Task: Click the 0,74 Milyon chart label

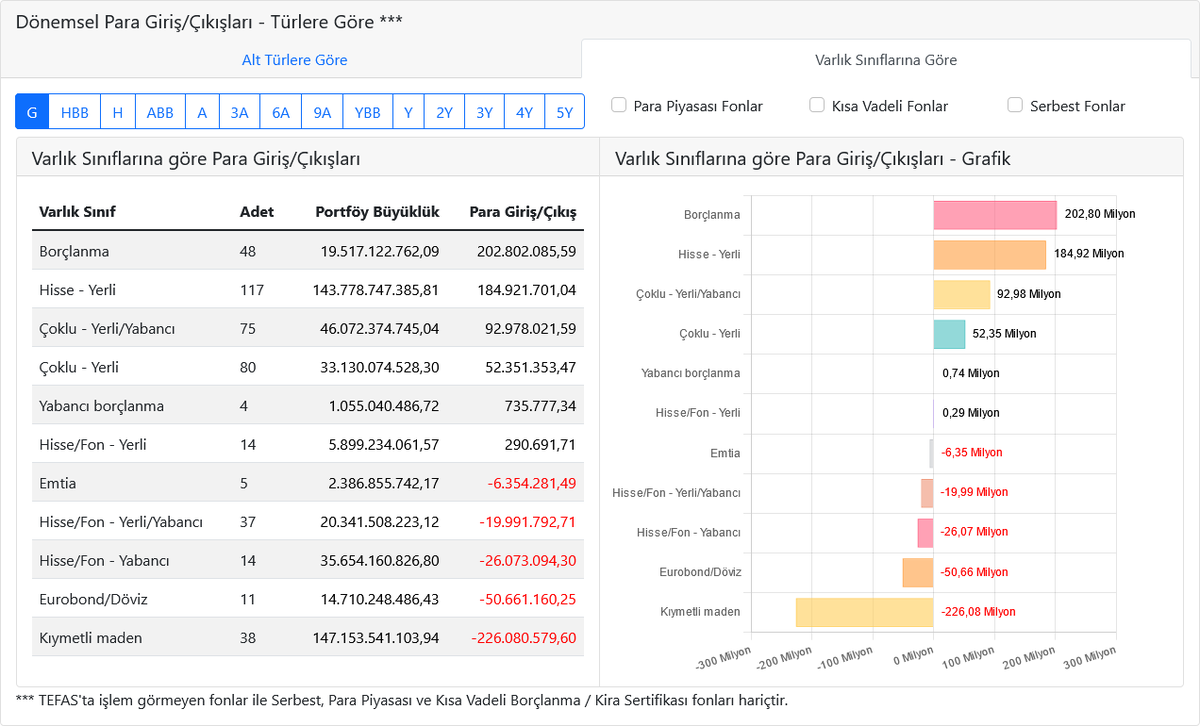Action: click(x=970, y=373)
